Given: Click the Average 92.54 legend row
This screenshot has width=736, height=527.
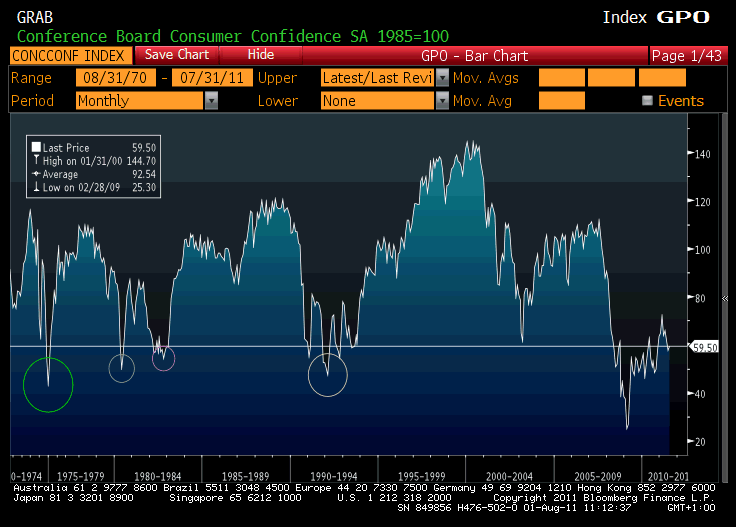Looking at the screenshot, I should click(94, 174).
